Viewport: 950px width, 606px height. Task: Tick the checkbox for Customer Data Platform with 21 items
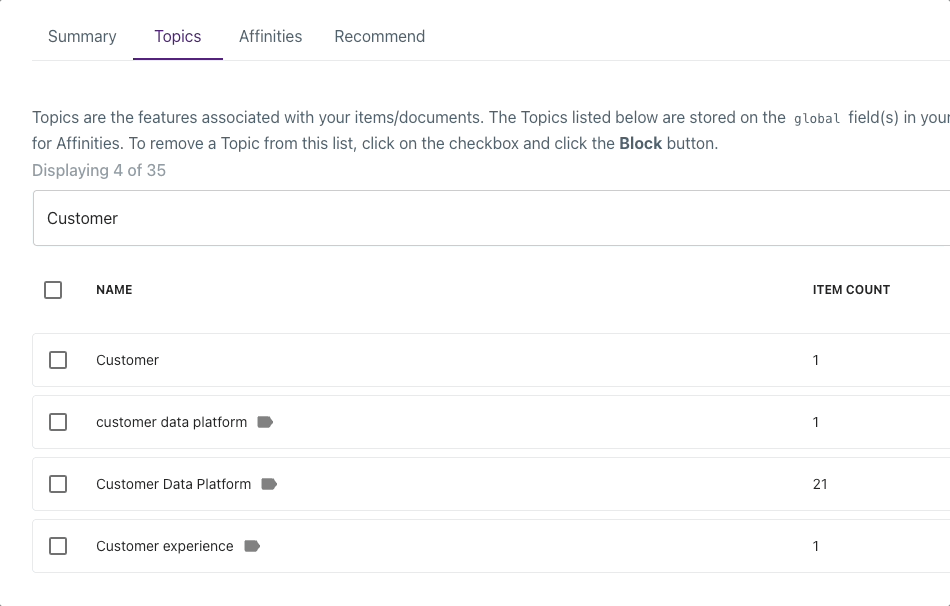click(x=58, y=484)
